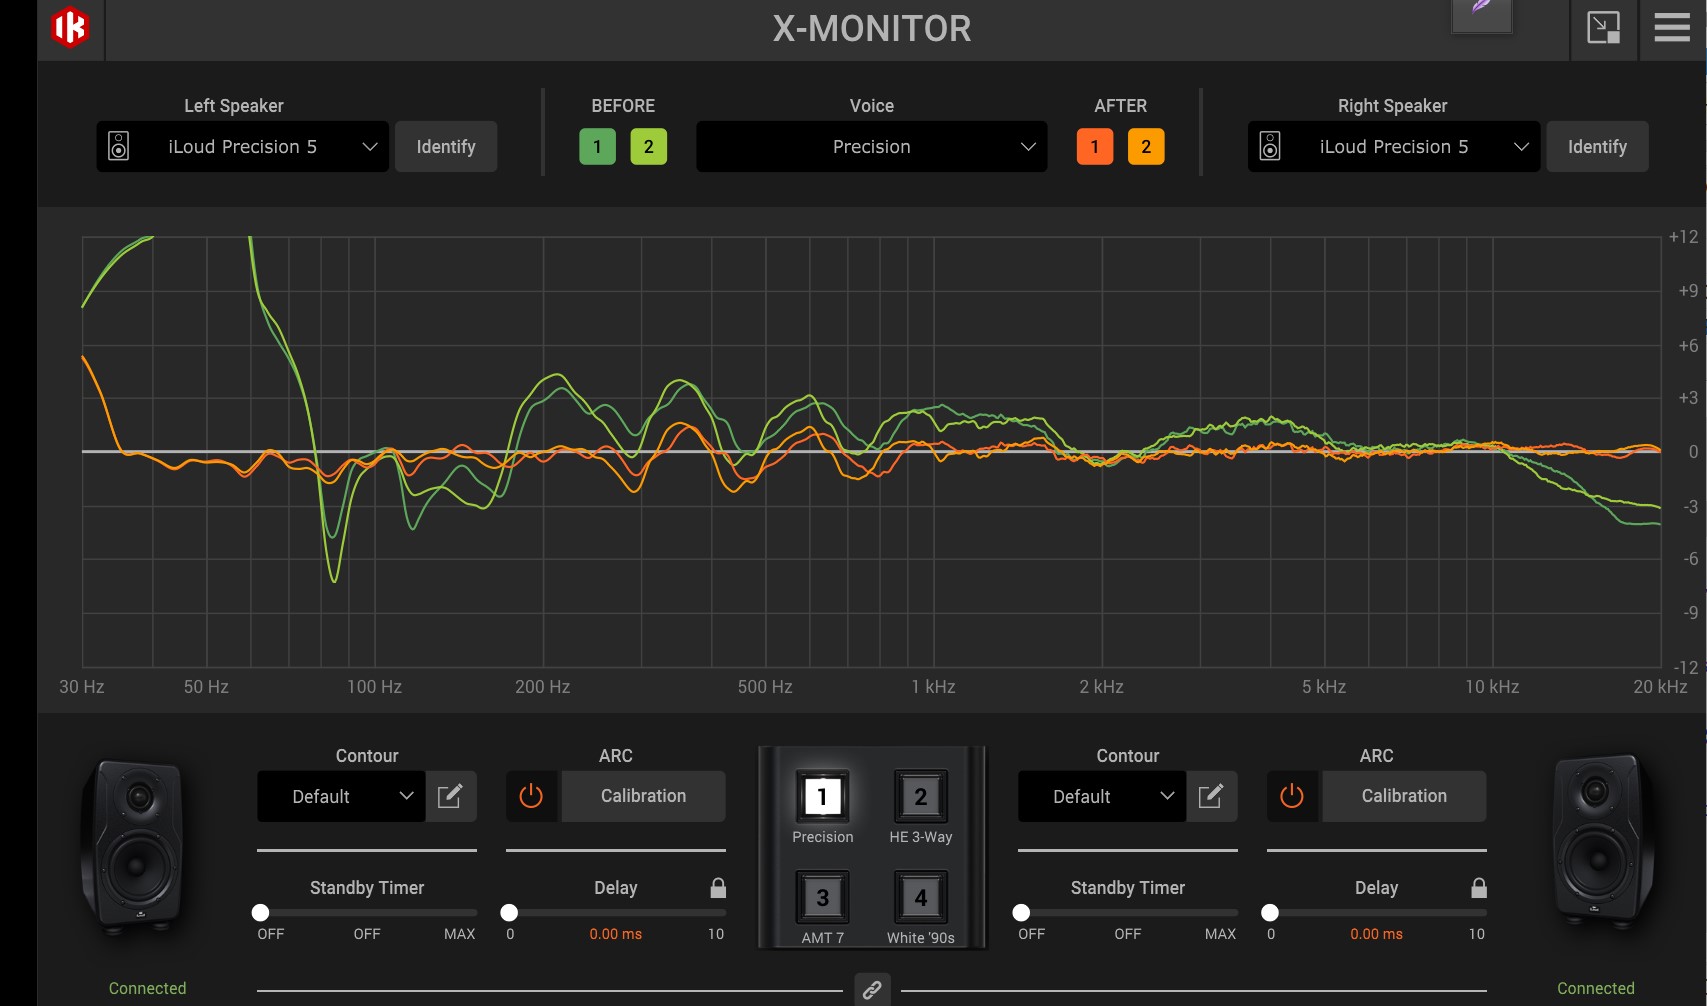Screen dimensions: 1707x1006
Task: Toggle BEFORE curve 2 display
Action: [x=649, y=147]
